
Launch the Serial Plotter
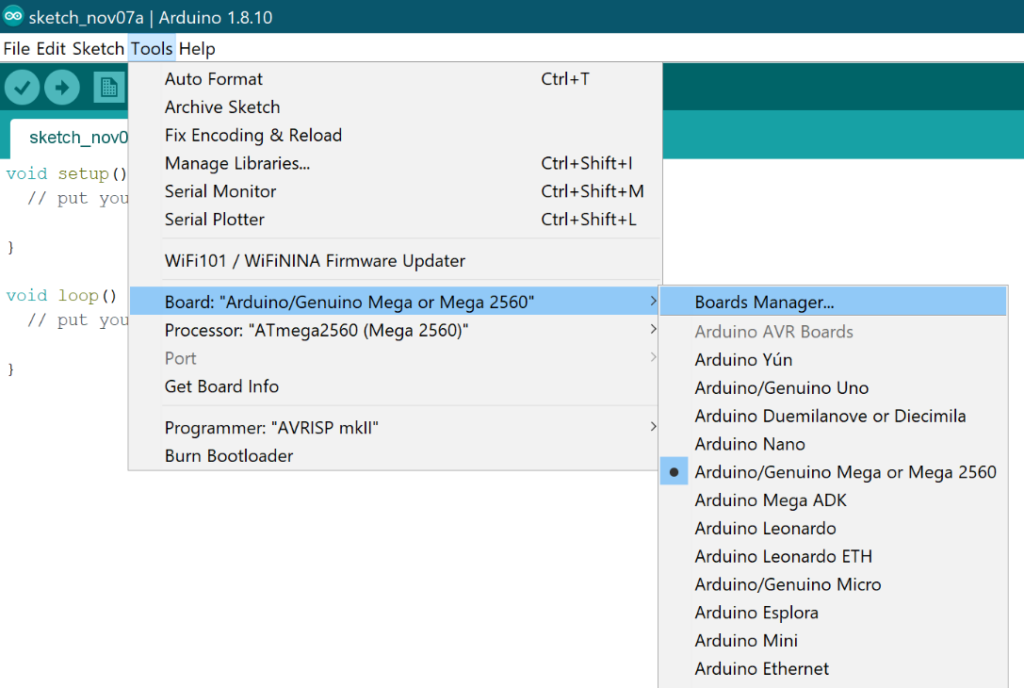[x=394, y=219]
